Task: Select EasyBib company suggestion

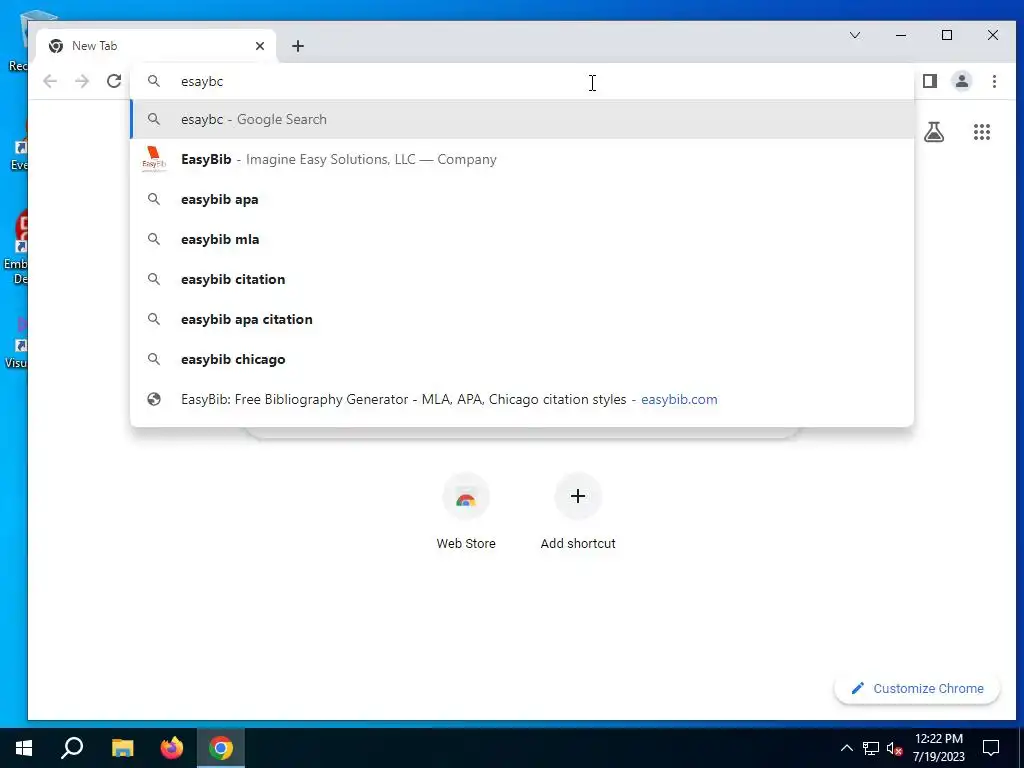Action: click(x=522, y=159)
